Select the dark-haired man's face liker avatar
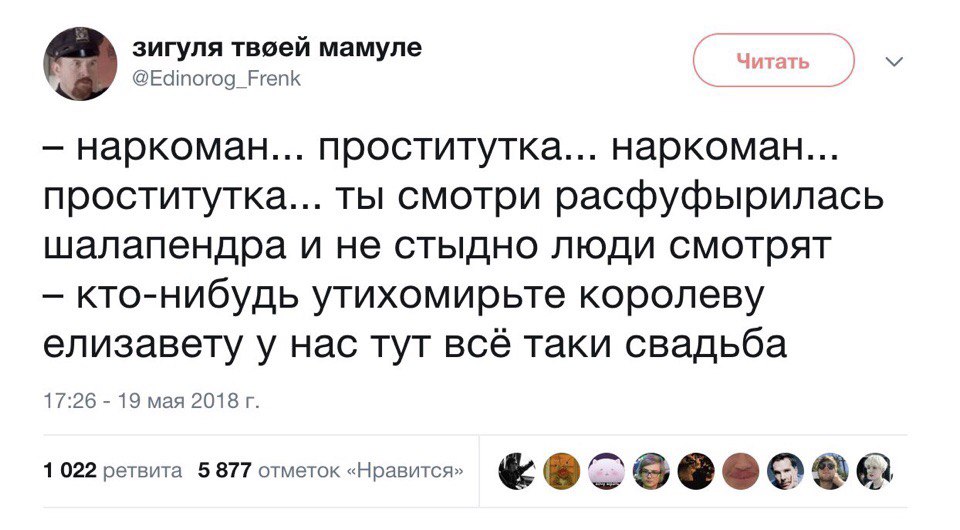This screenshot has height=530, width=960. click(786, 471)
